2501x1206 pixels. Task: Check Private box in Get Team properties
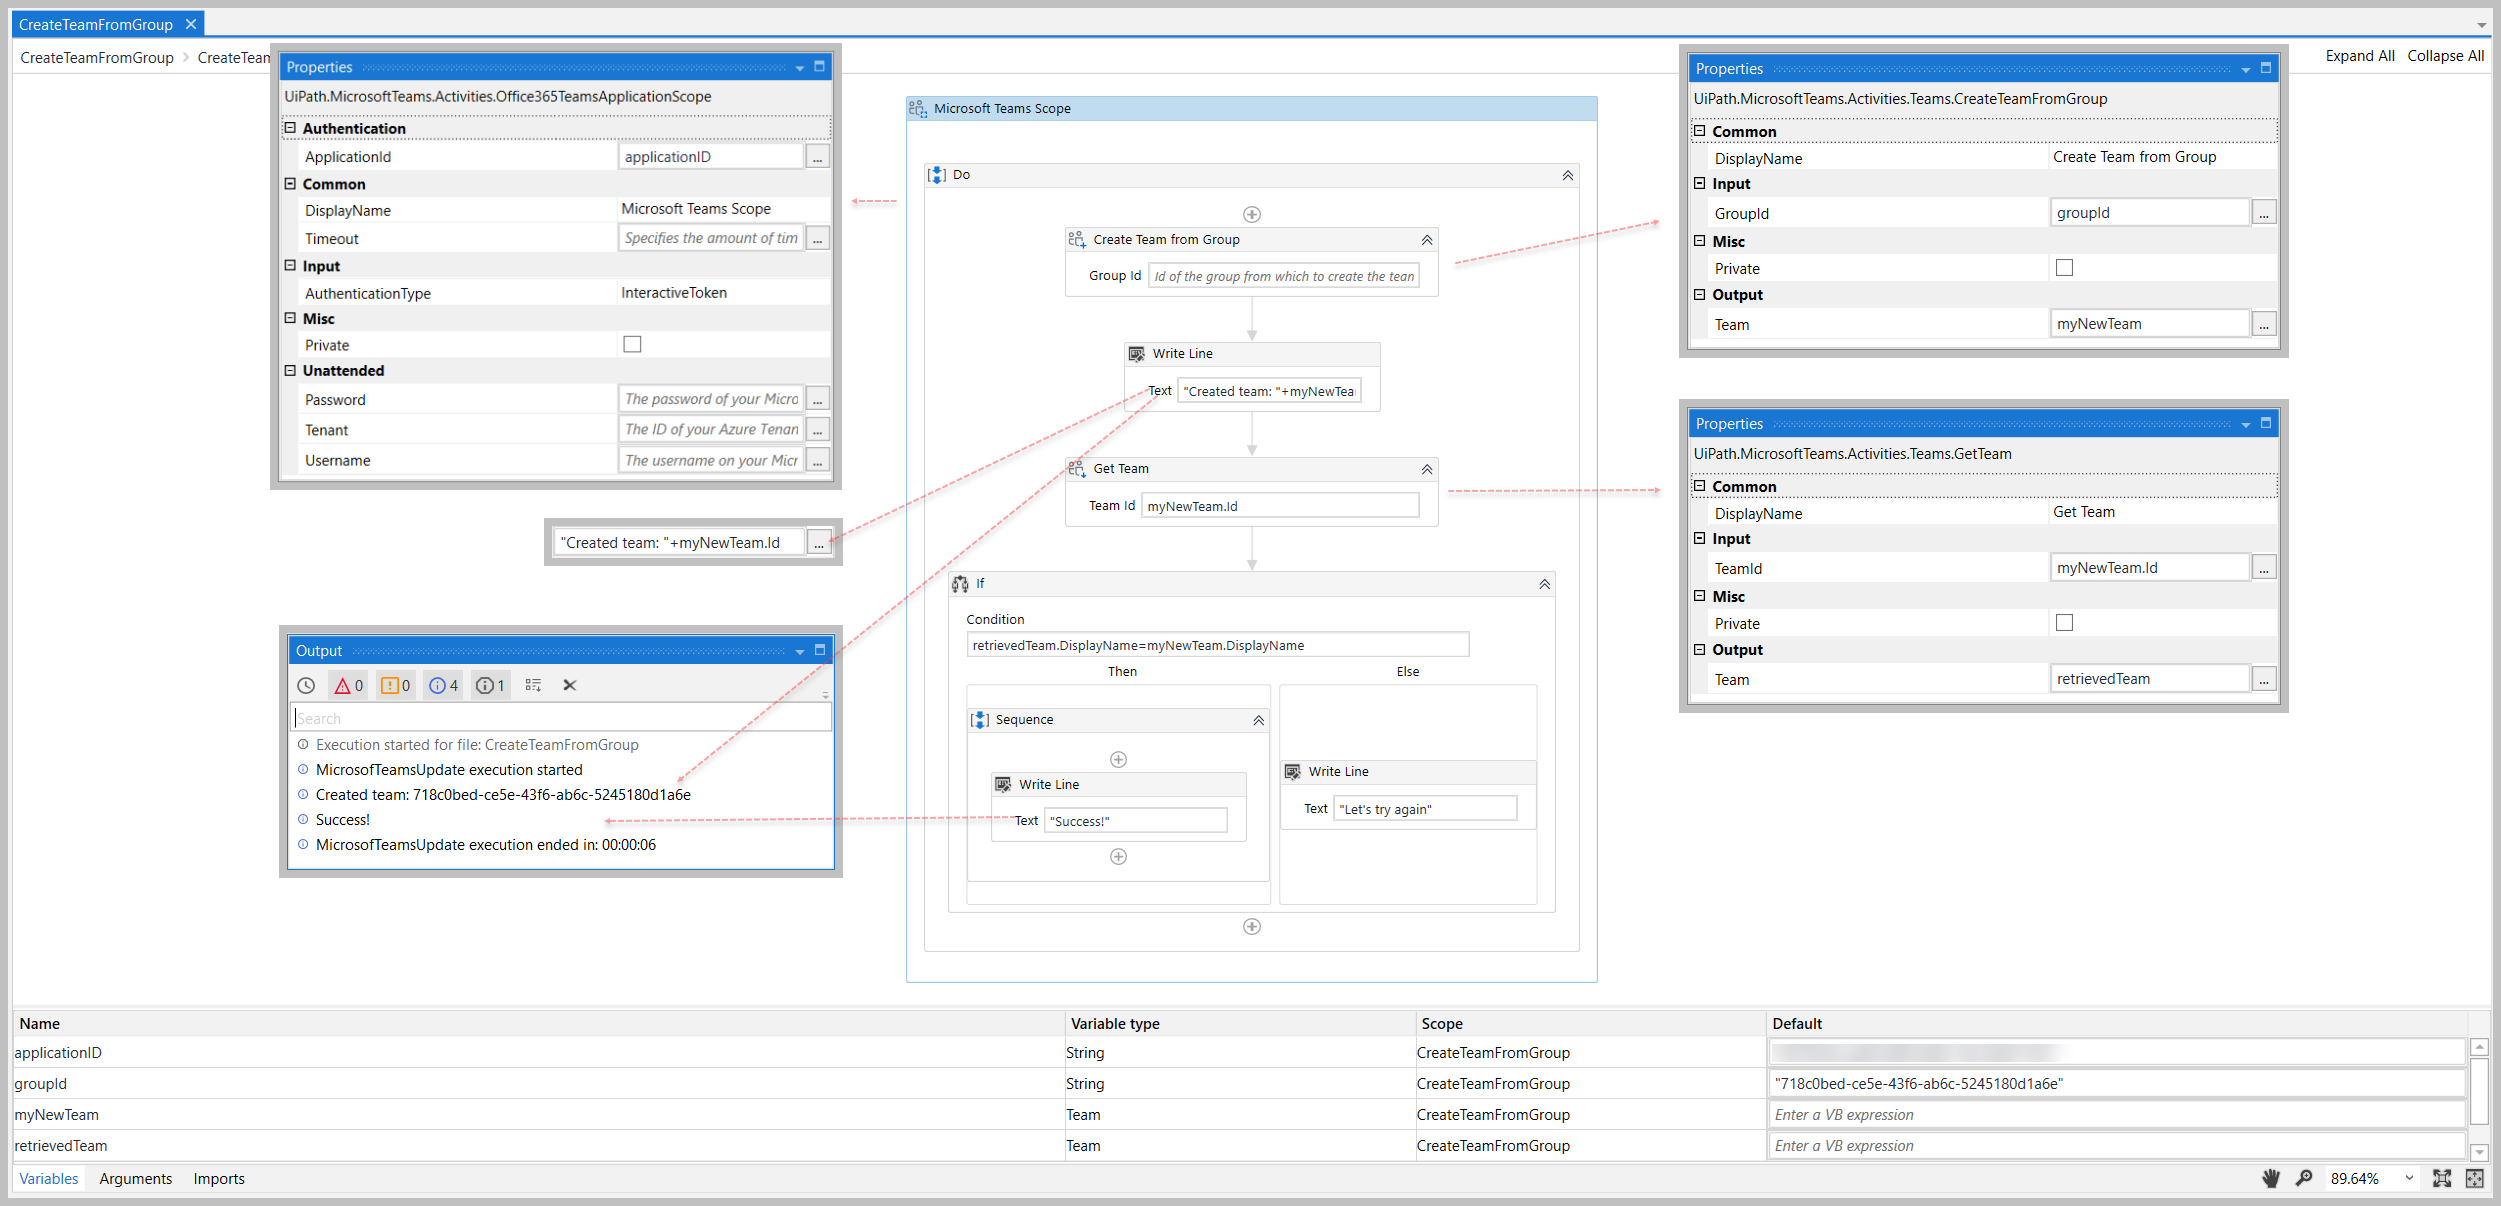2064,622
